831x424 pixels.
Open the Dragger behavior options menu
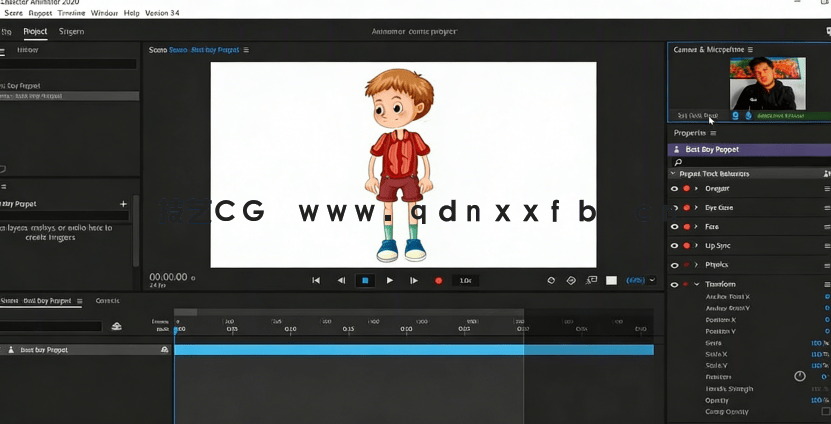coord(827,189)
